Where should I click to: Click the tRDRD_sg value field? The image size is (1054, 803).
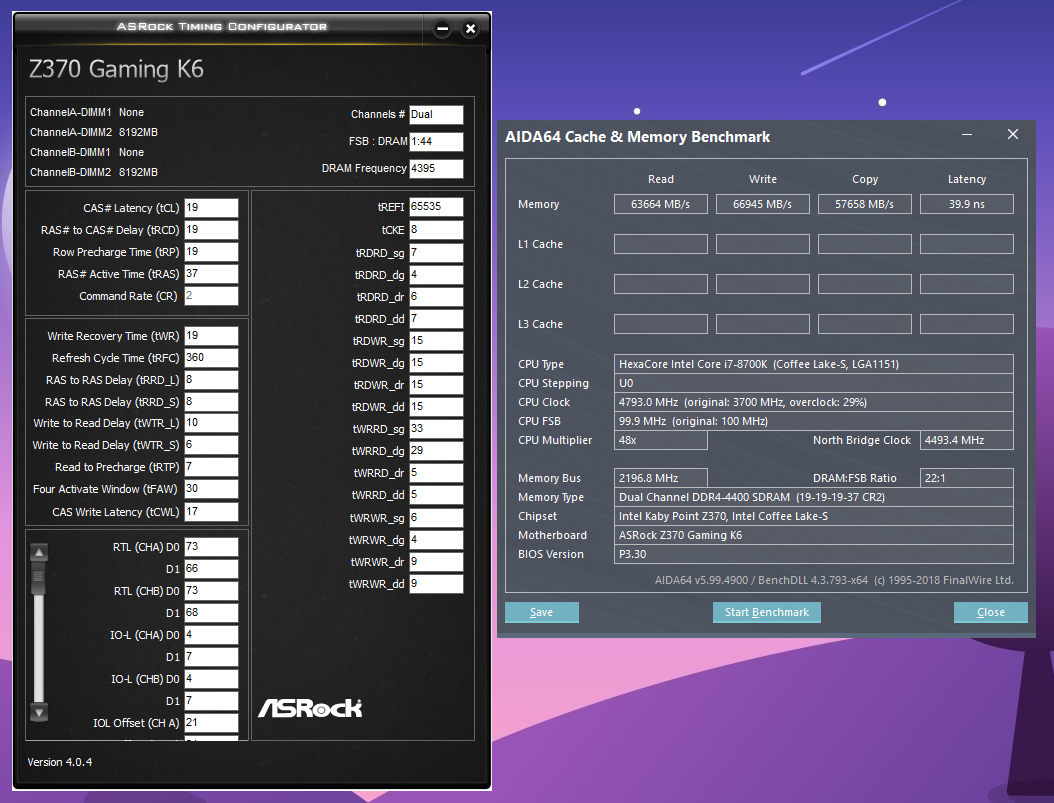pos(436,253)
